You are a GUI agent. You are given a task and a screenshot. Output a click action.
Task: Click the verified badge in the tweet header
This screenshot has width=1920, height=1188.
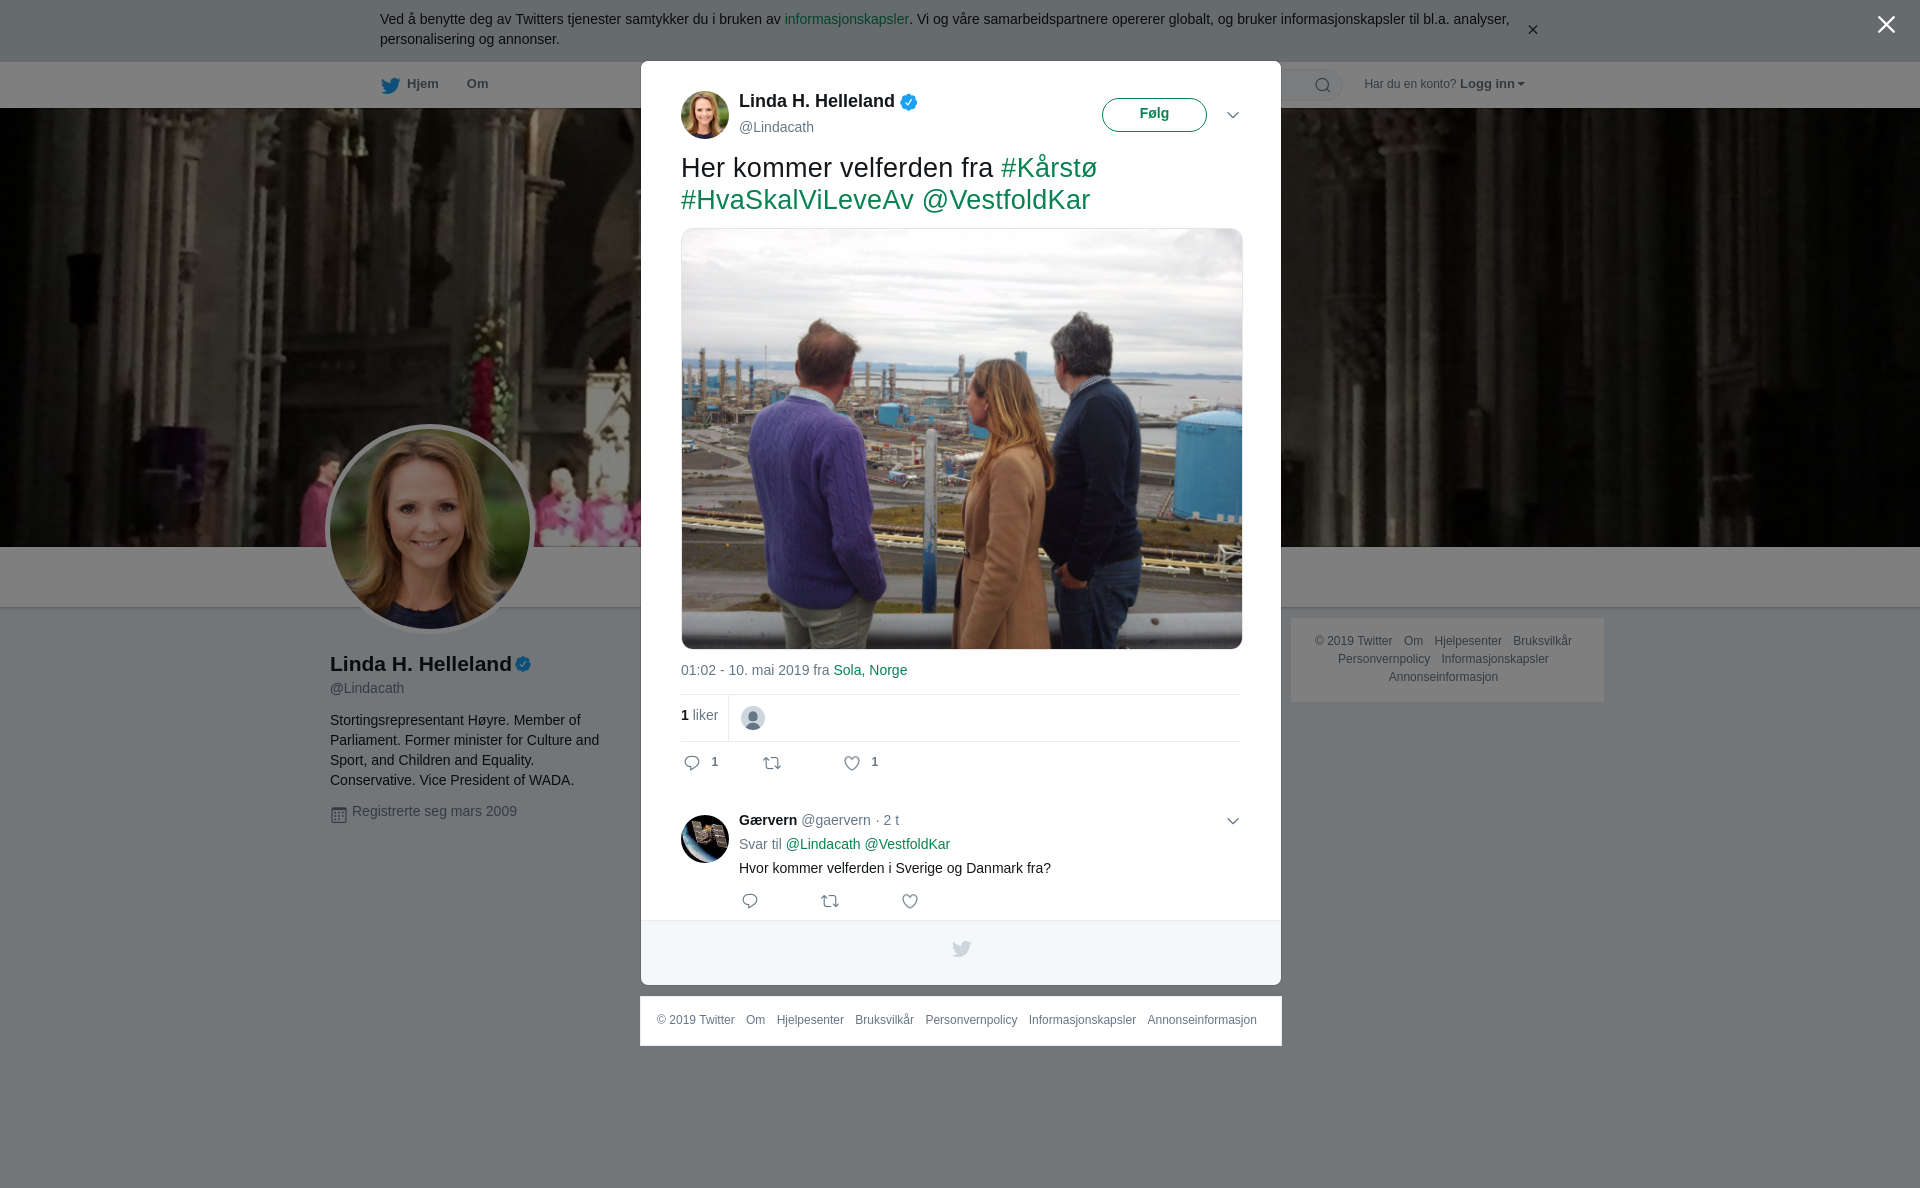point(908,102)
